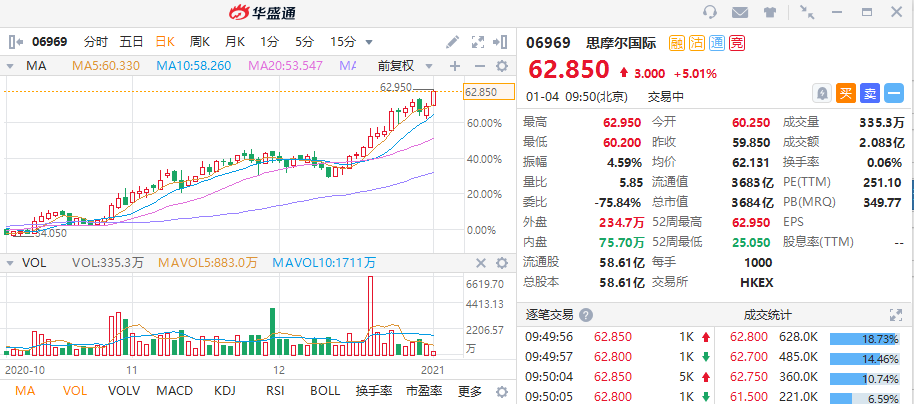914x404 pixels.
Task: Switch to 分时 chart
Action: (x=96, y=41)
